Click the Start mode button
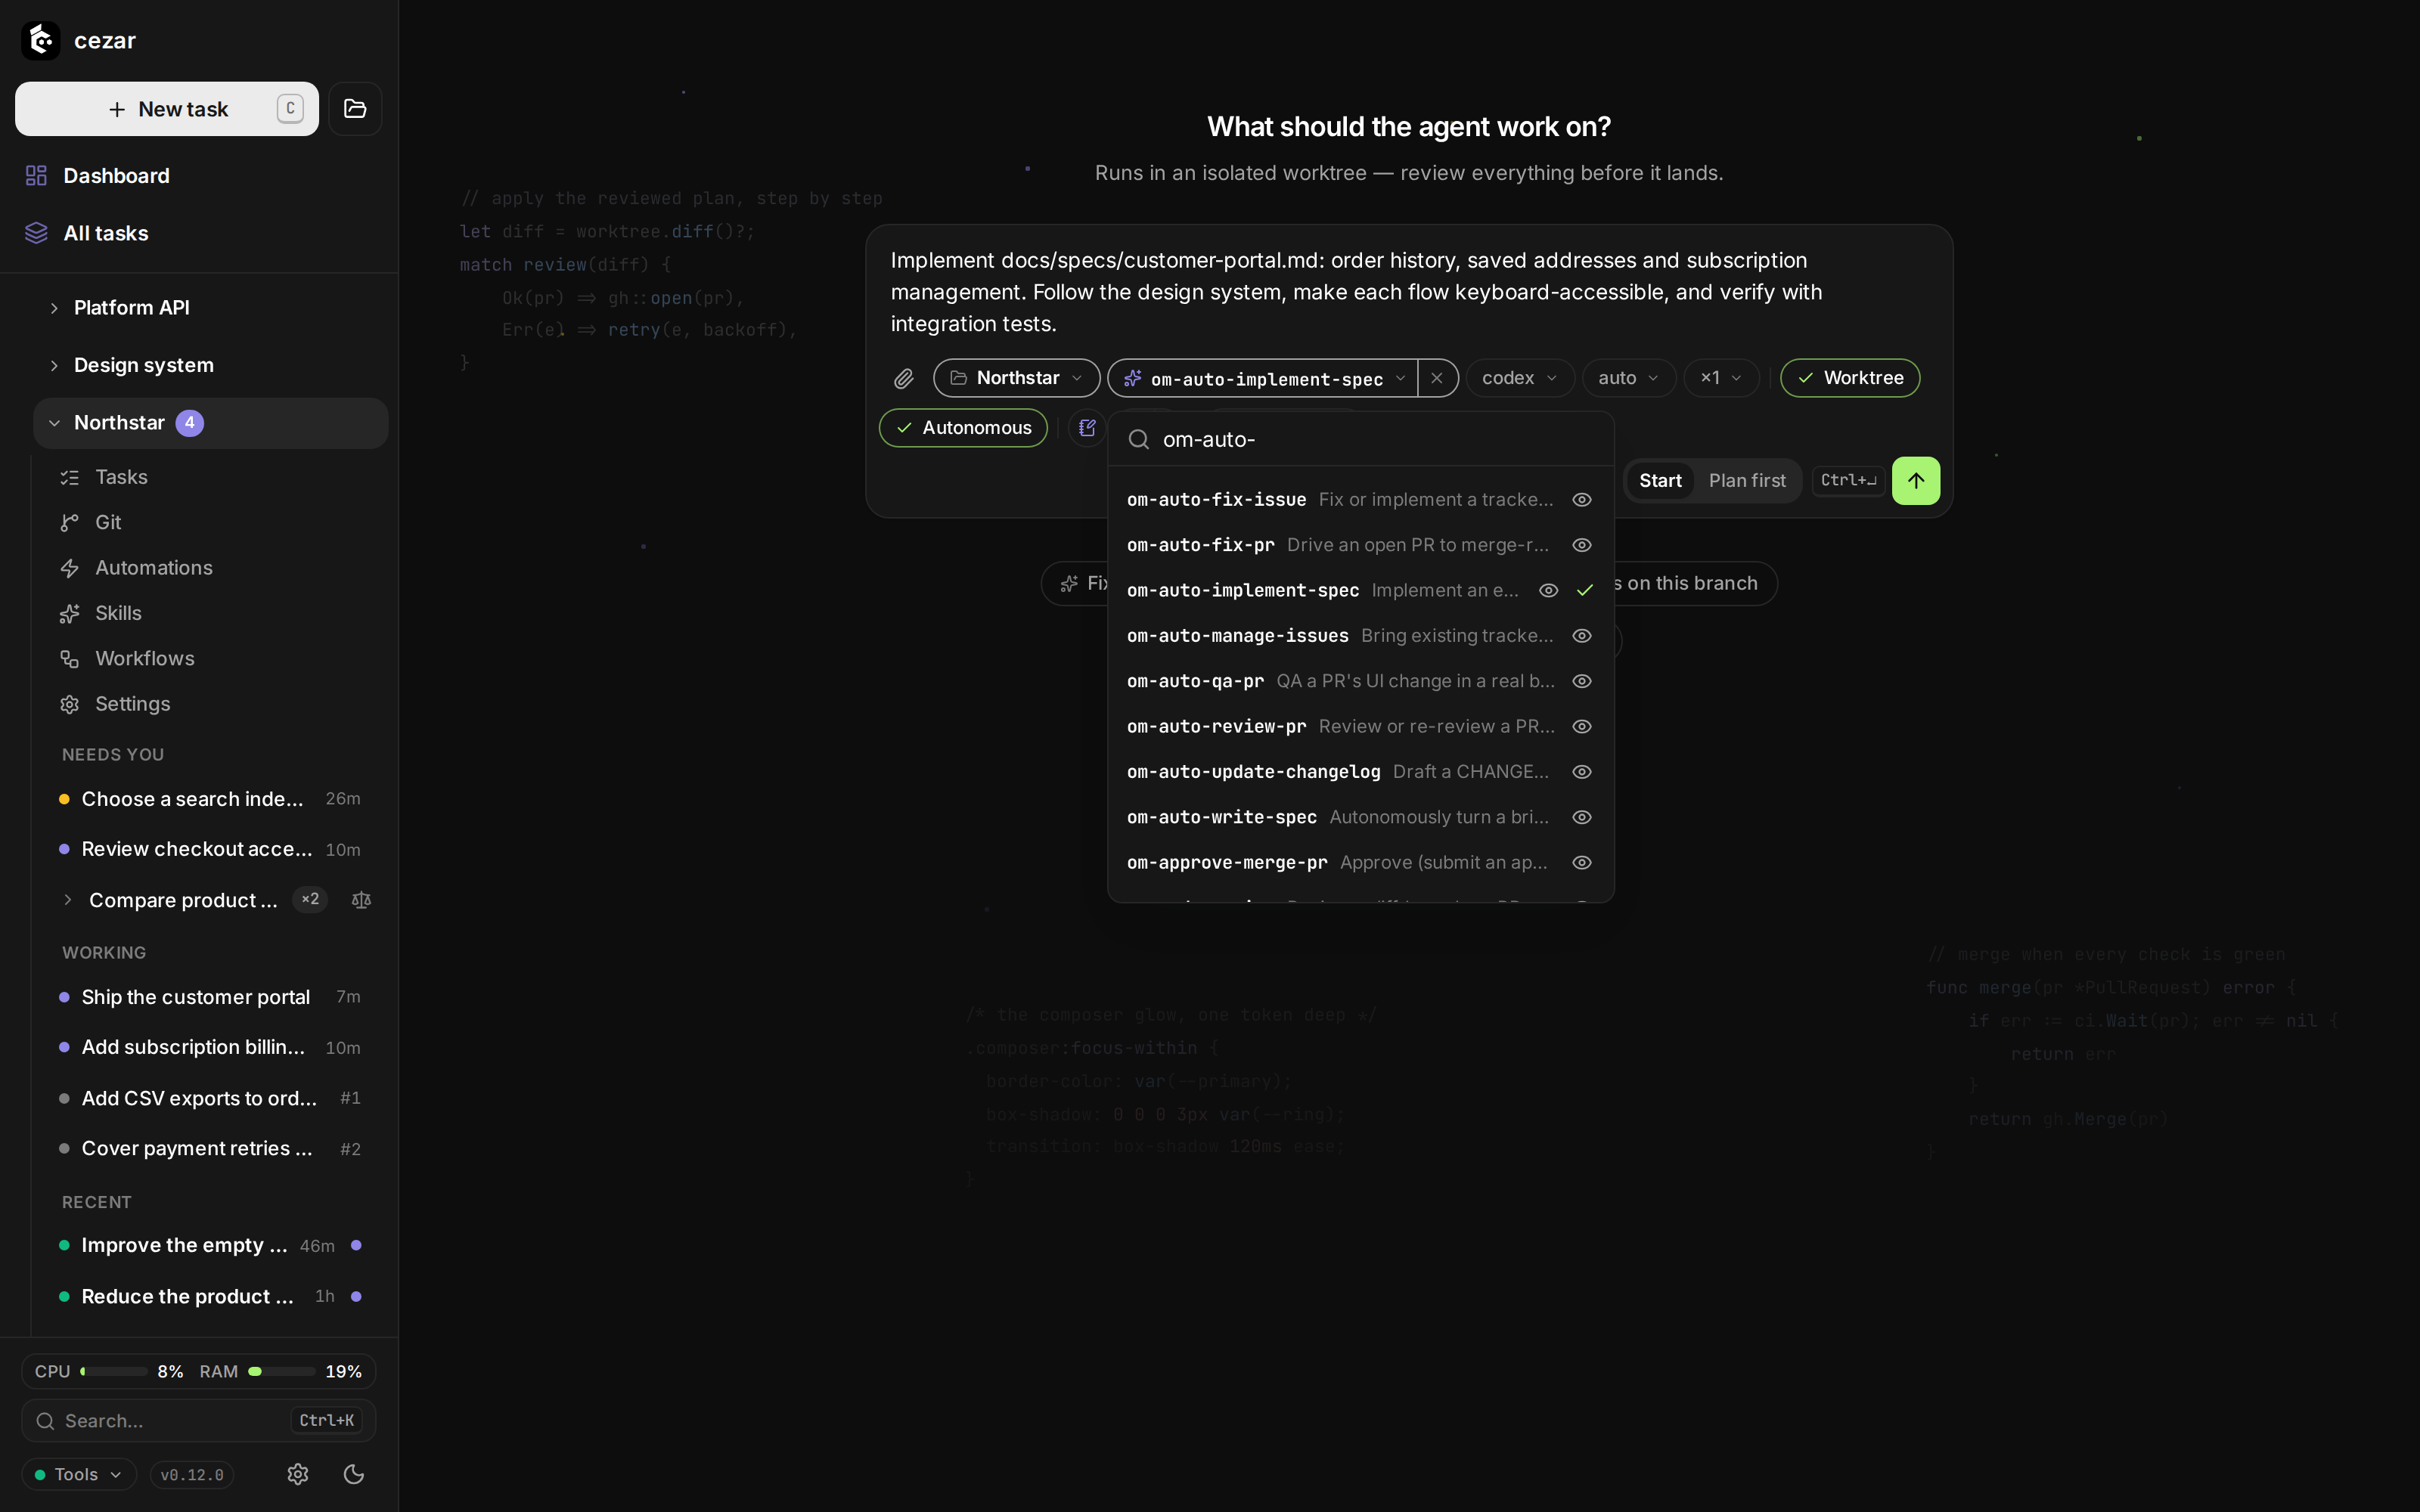This screenshot has height=1512, width=2420. (x=1660, y=481)
